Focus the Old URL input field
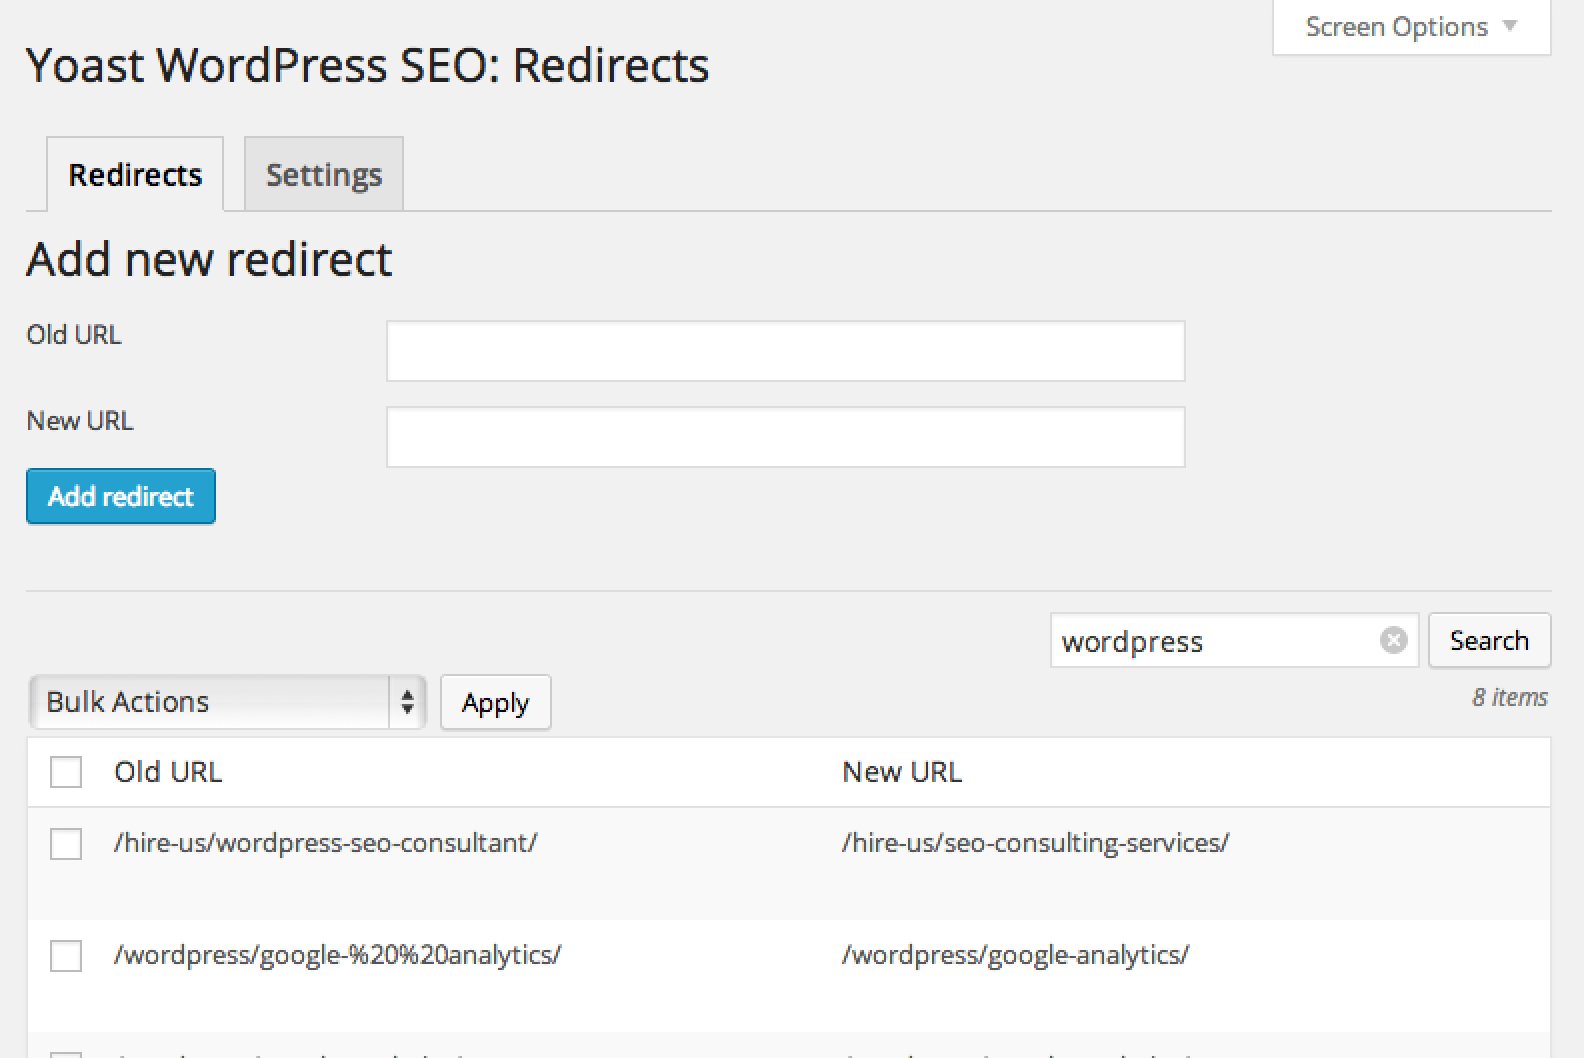The height and width of the screenshot is (1058, 1584). [x=785, y=351]
